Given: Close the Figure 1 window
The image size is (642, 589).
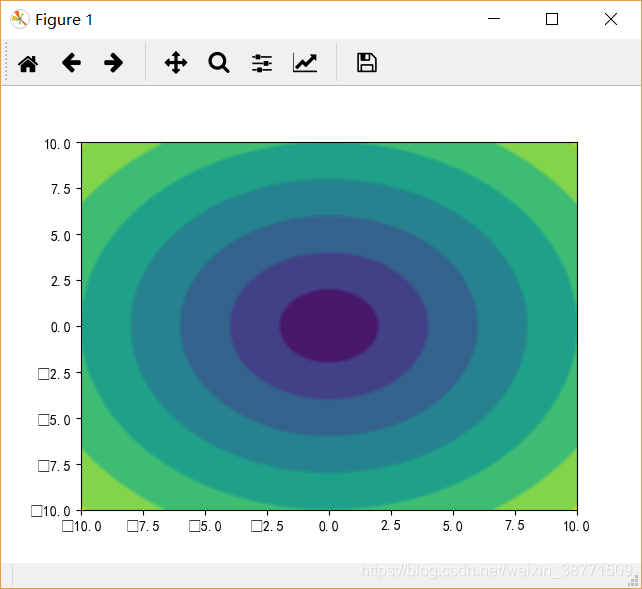Looking at the screenshot, I should tap(611, 19).
